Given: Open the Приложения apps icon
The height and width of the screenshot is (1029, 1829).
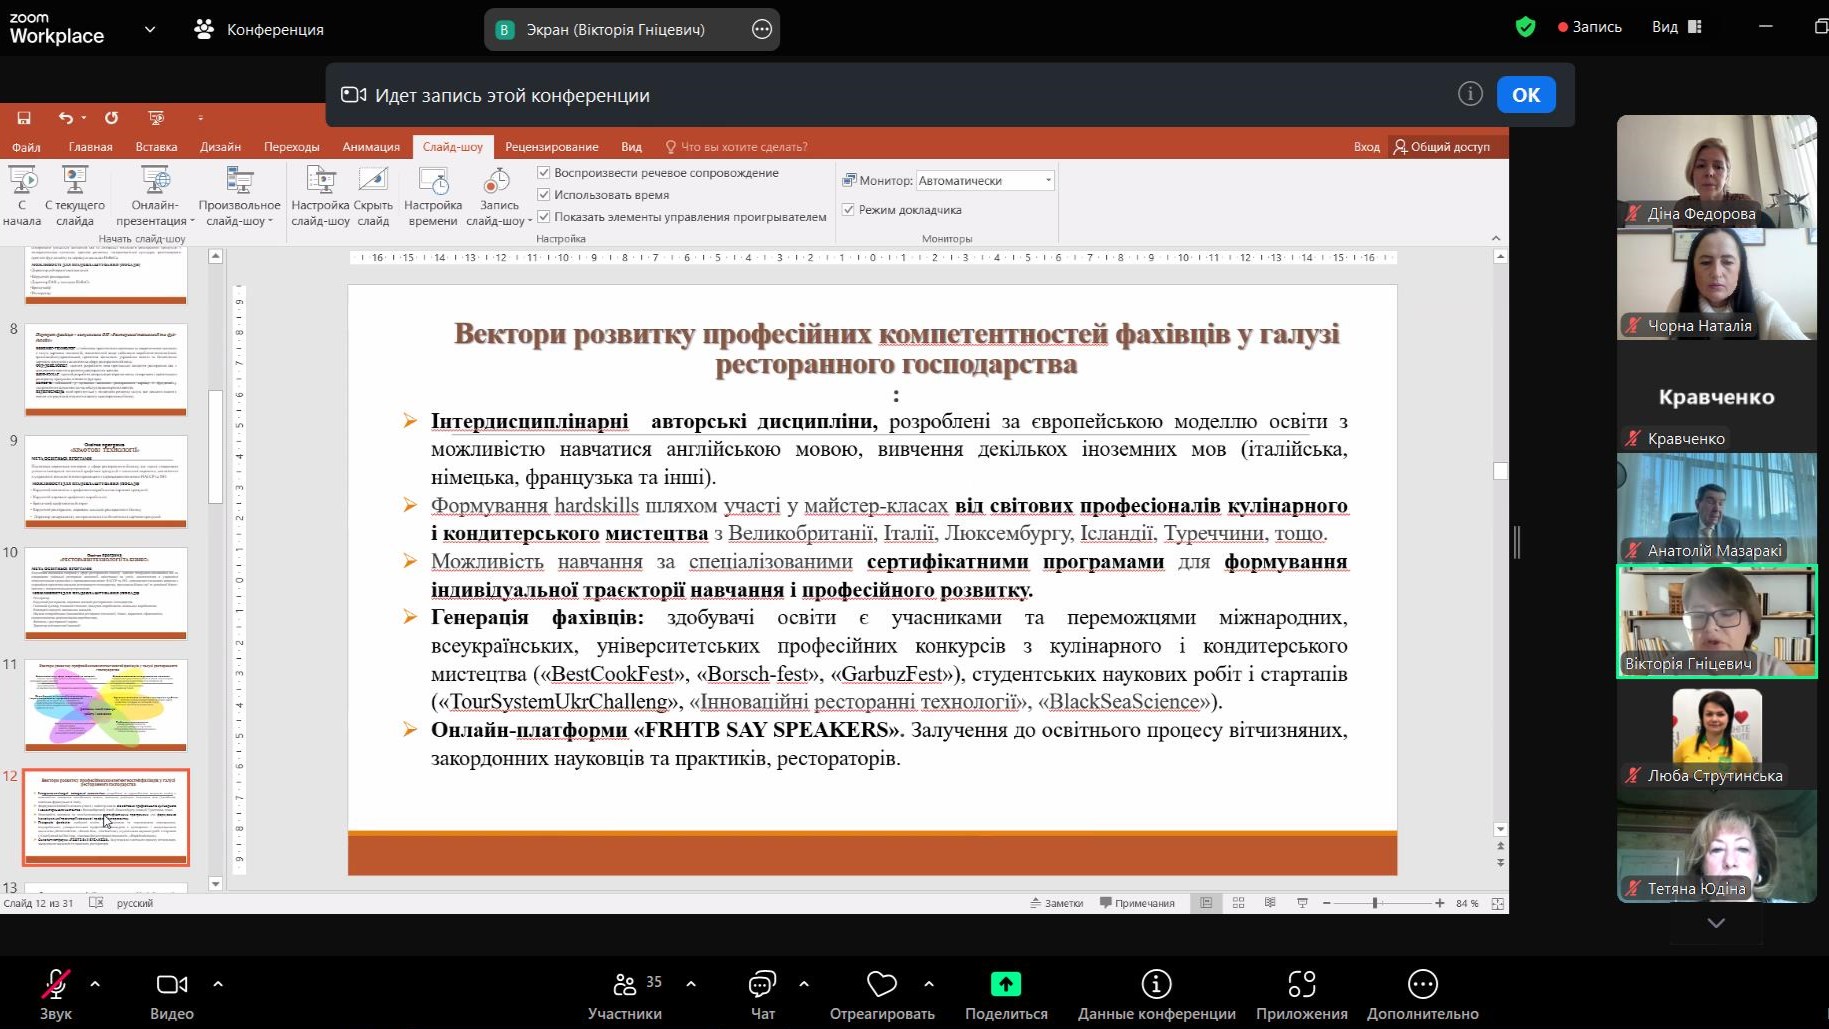Looking at the screenshot, I should click(x=1301, y=985).
